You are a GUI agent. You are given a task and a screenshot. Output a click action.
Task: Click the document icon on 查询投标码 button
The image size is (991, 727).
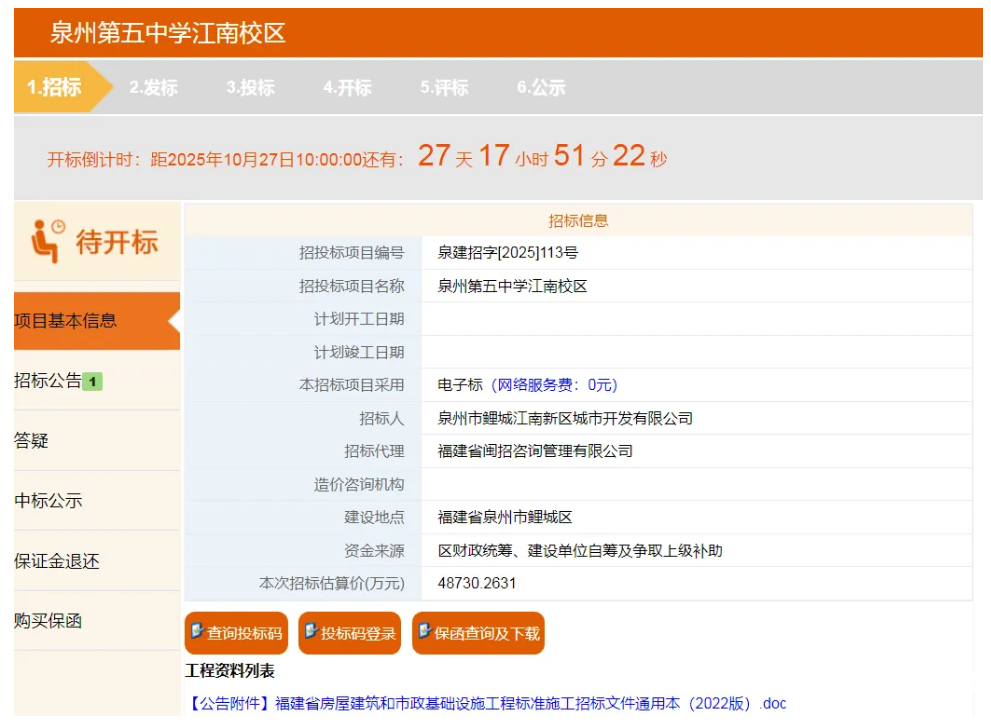pos(197,632)
